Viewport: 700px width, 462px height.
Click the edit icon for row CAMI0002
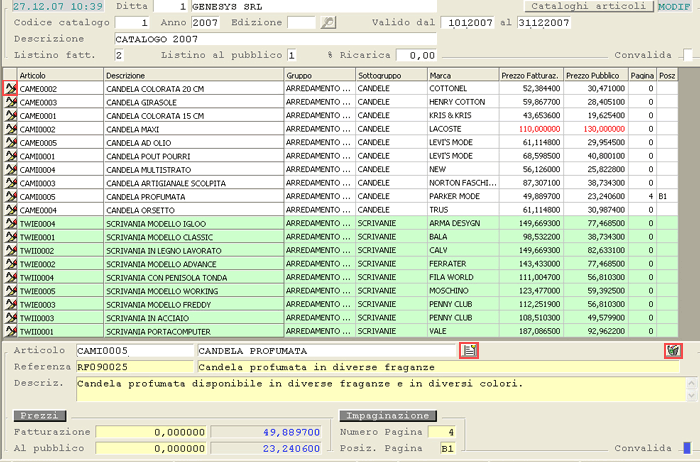[x=10, y=129]
